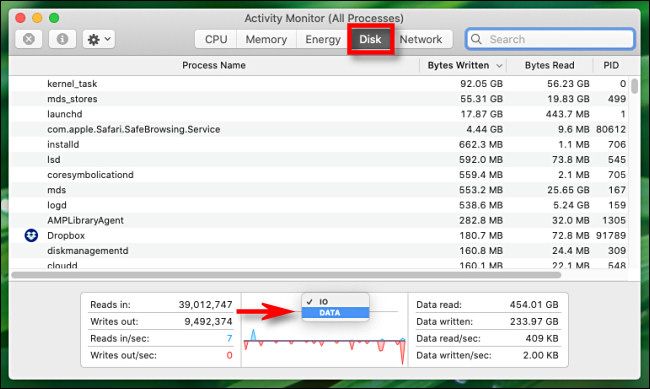
Task: Select com.apple.Safari.SafeBrowsing.Service row
Action: click(x=319, y=129)
